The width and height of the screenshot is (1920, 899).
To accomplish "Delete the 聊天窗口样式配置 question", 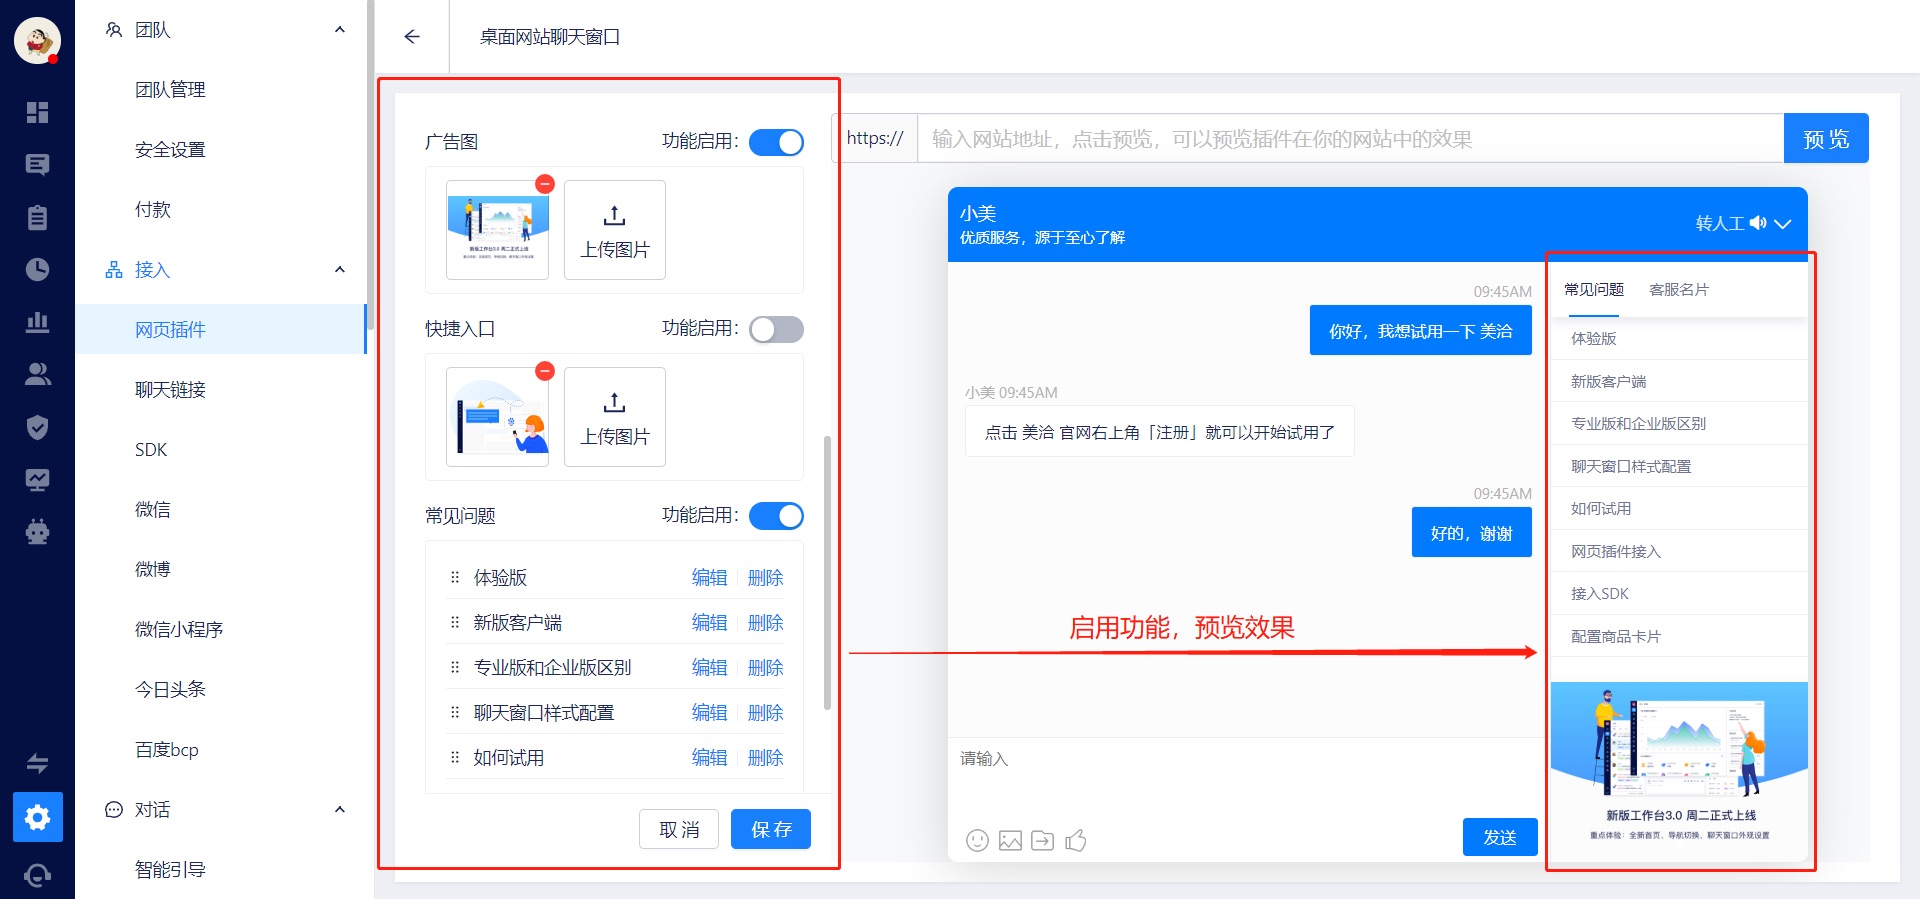I will pyautogui.click(x=765, y=713).
